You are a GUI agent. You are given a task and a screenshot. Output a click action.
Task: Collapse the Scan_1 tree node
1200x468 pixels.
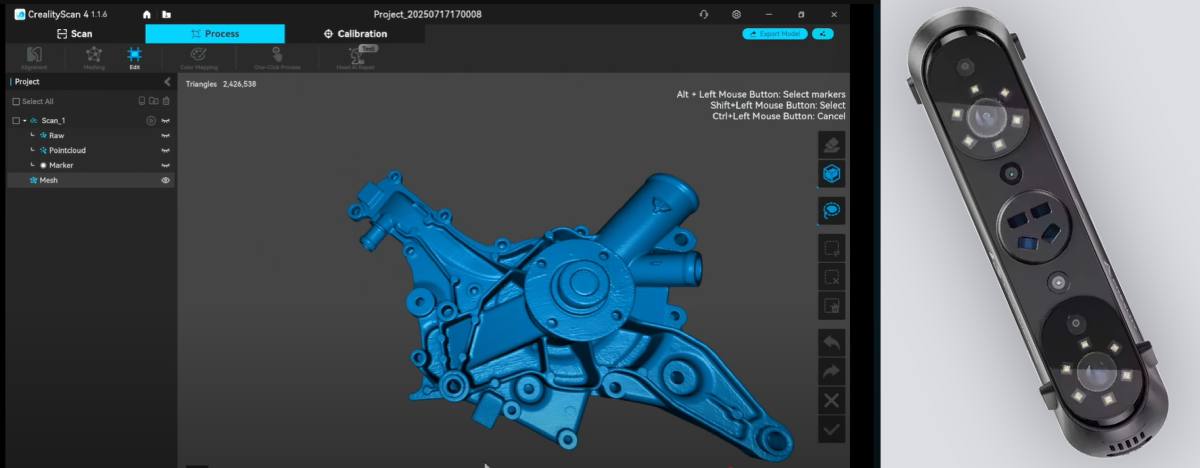click(25, 120)
